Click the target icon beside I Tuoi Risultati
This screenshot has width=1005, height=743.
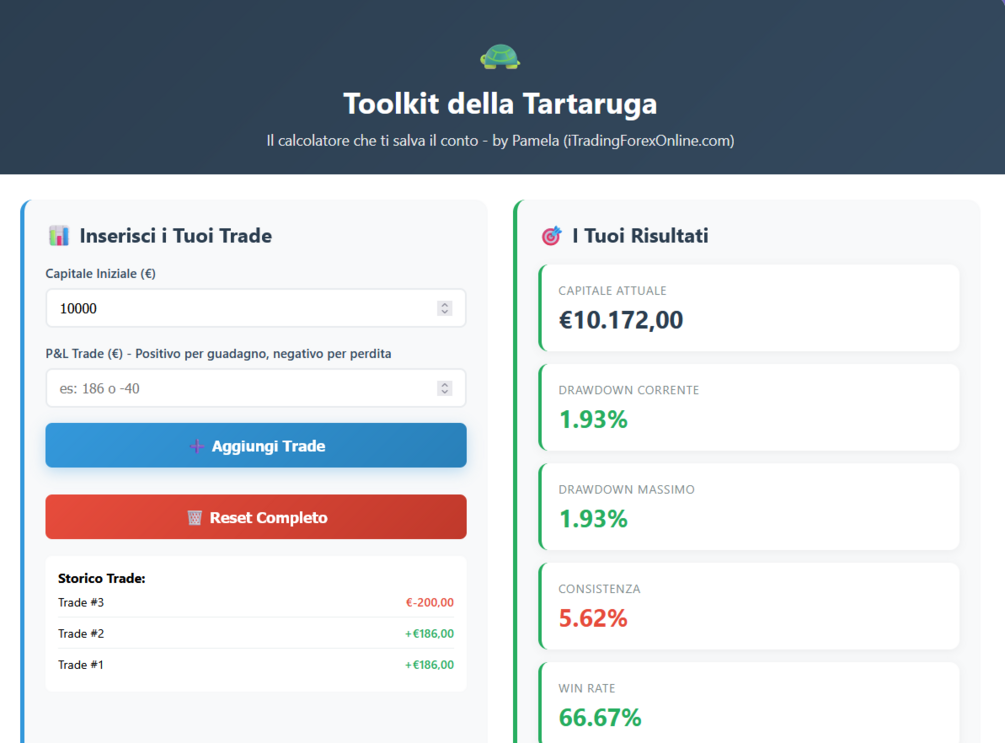551,235
